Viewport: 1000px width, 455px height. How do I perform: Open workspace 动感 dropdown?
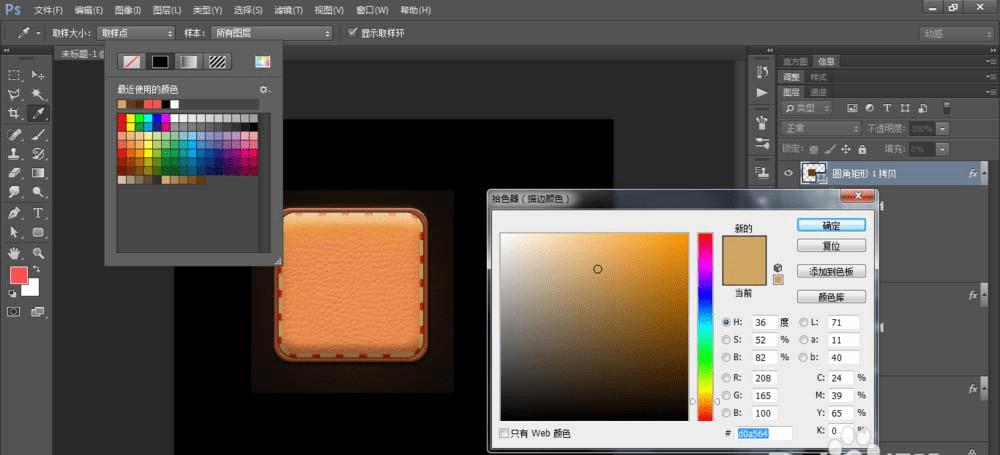957,34
